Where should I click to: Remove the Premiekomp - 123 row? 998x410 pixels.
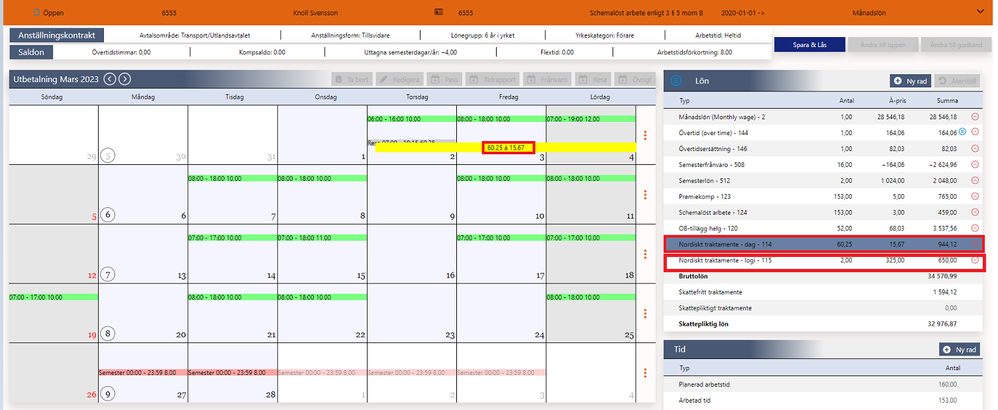click(974, 196)
